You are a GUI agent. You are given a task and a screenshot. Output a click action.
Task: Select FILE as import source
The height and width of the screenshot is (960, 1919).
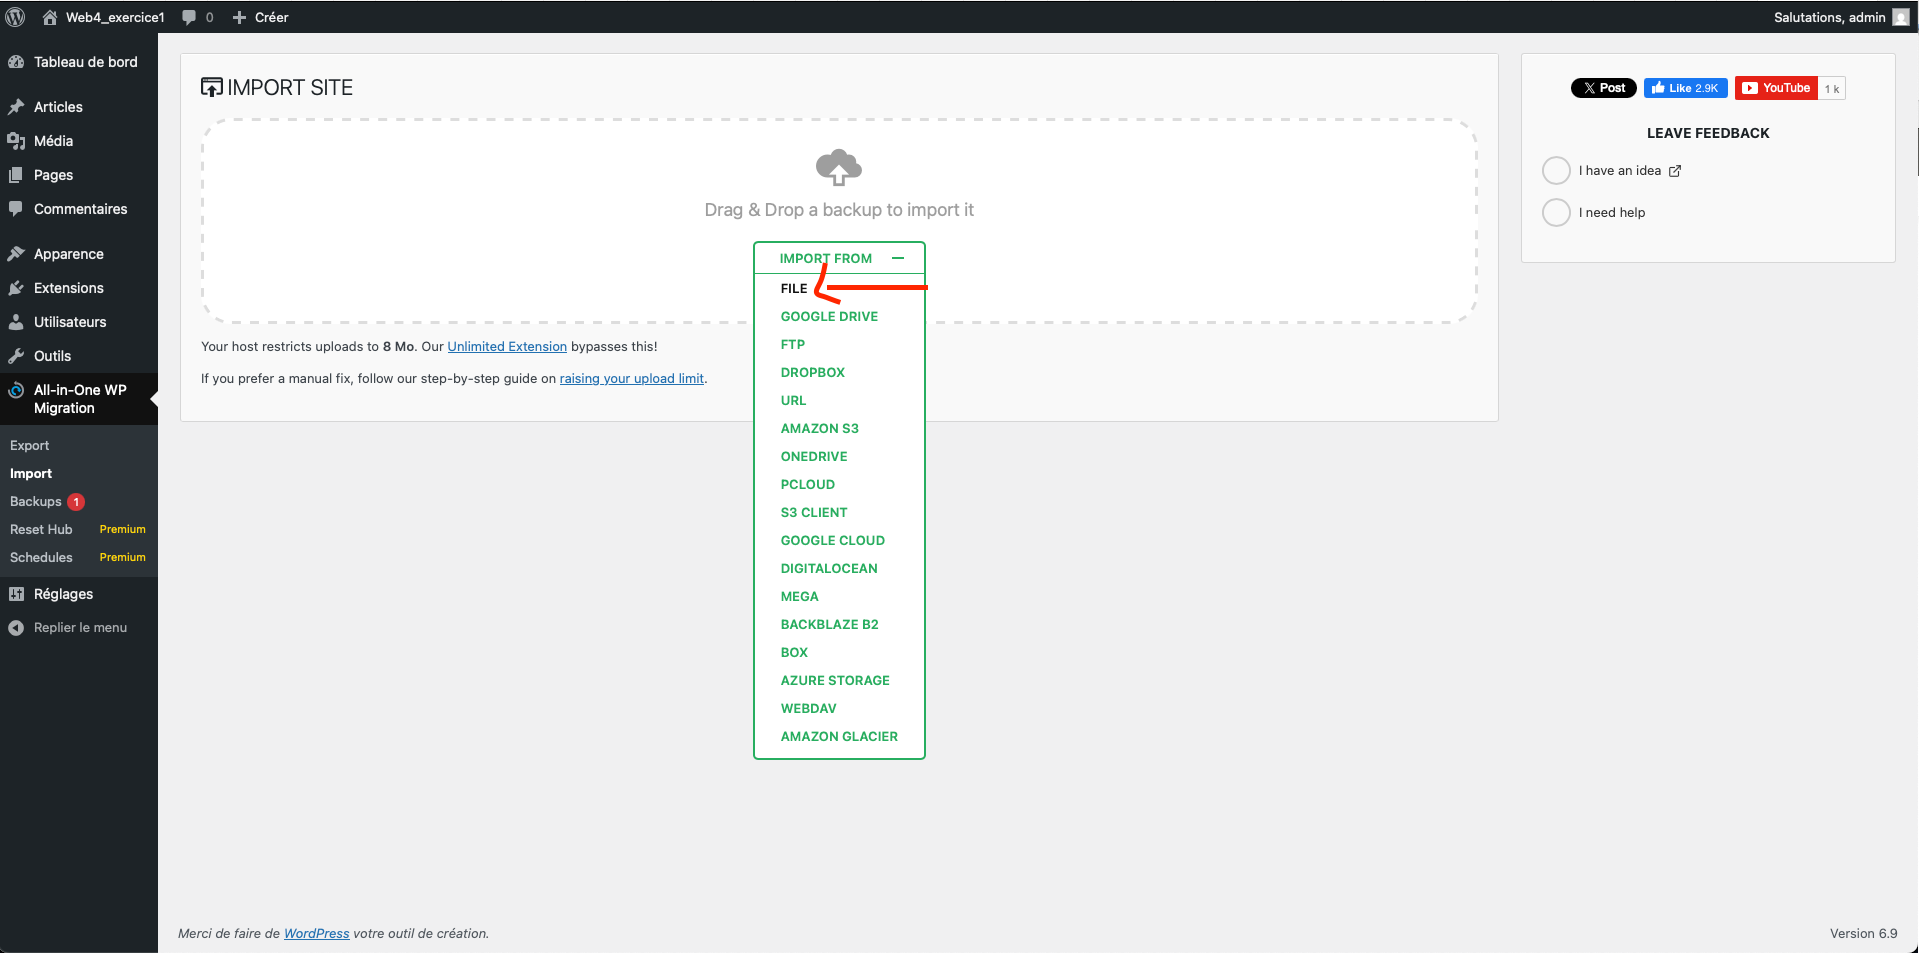tap(794, 288)
